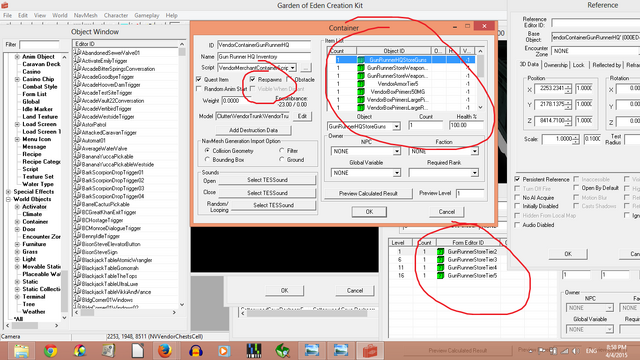This screenshot has width=640, height=360.
Task: Open the headphones app in the taskbar
Action: [x=196, y=351]
